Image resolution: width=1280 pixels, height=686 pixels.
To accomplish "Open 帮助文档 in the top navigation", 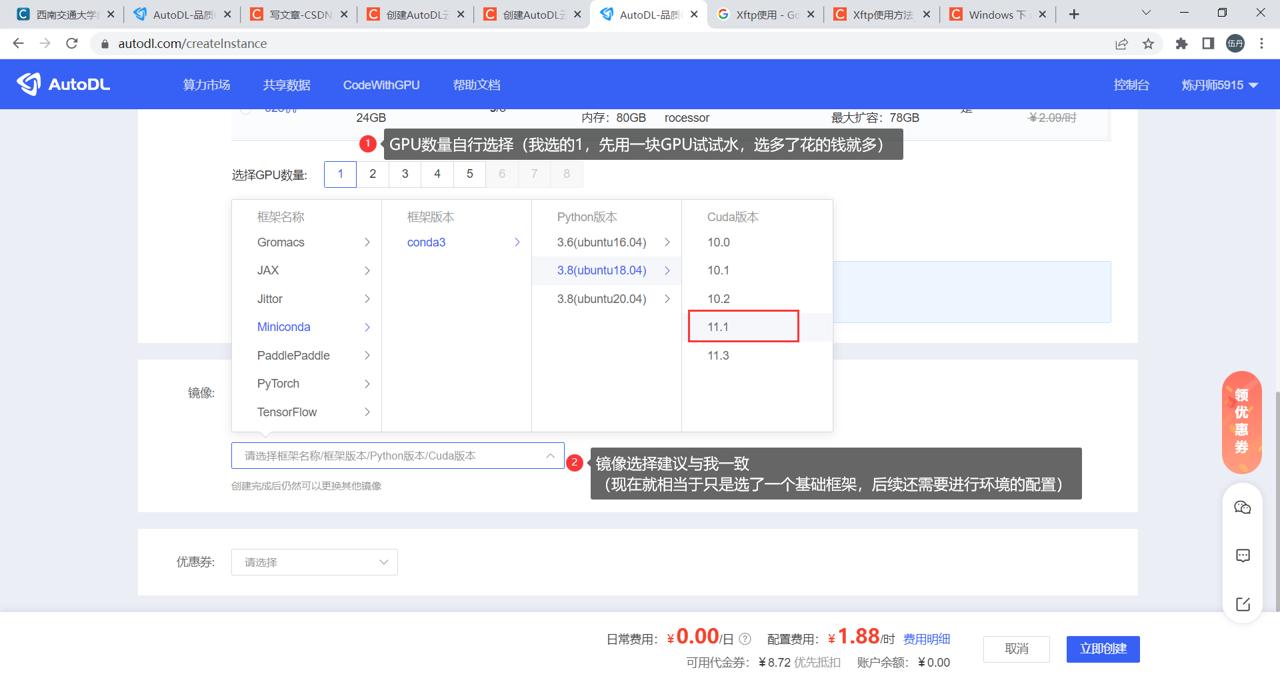I will [x=476, y=85].
